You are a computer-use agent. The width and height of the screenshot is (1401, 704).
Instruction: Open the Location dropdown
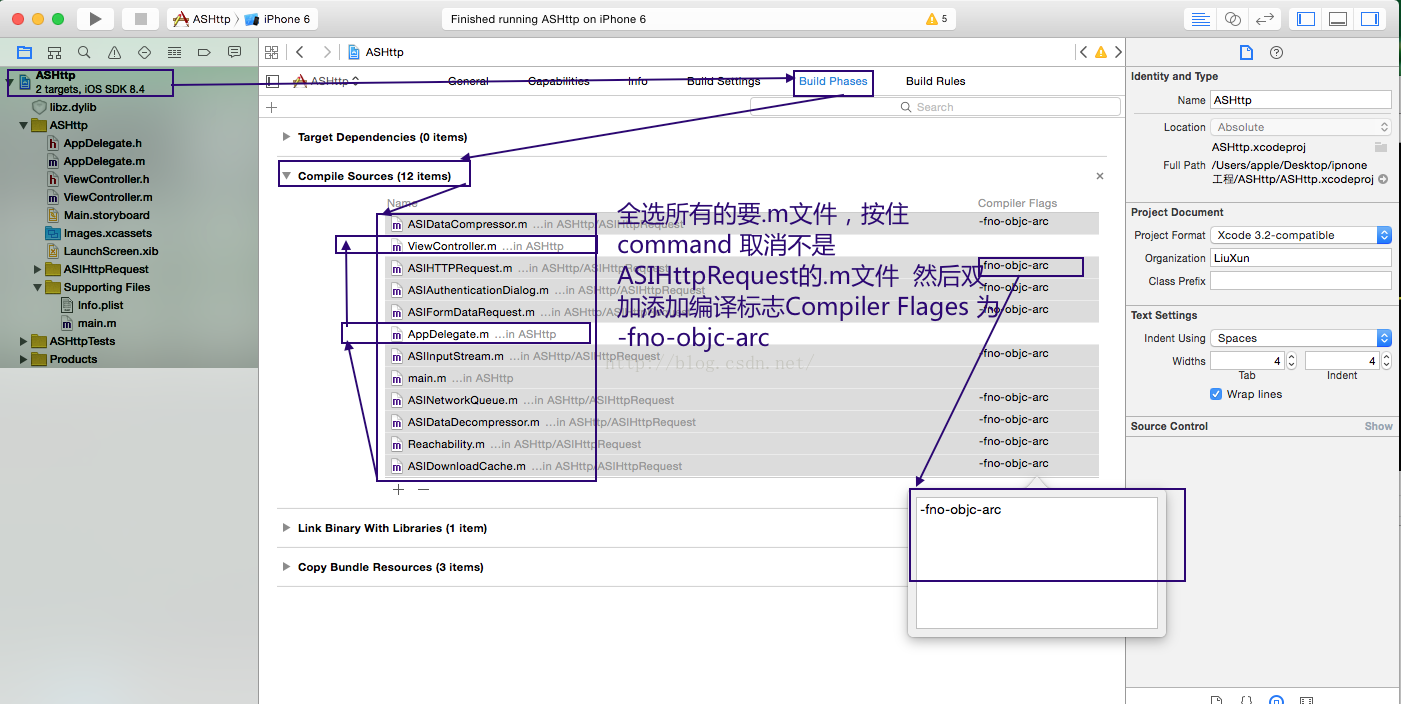coord(1301,127)
